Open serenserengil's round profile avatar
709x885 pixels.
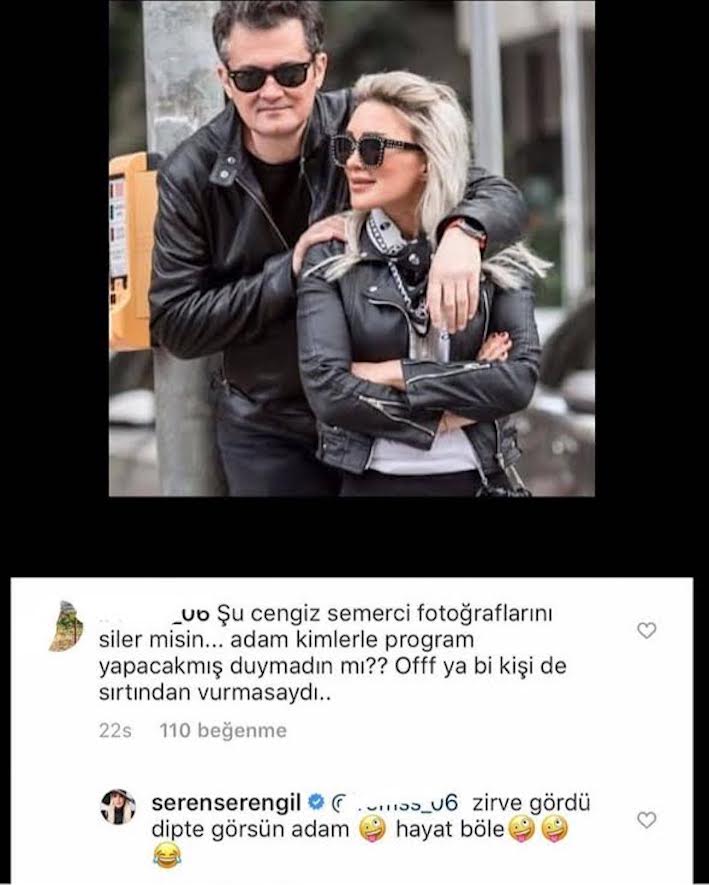point(118,807)
